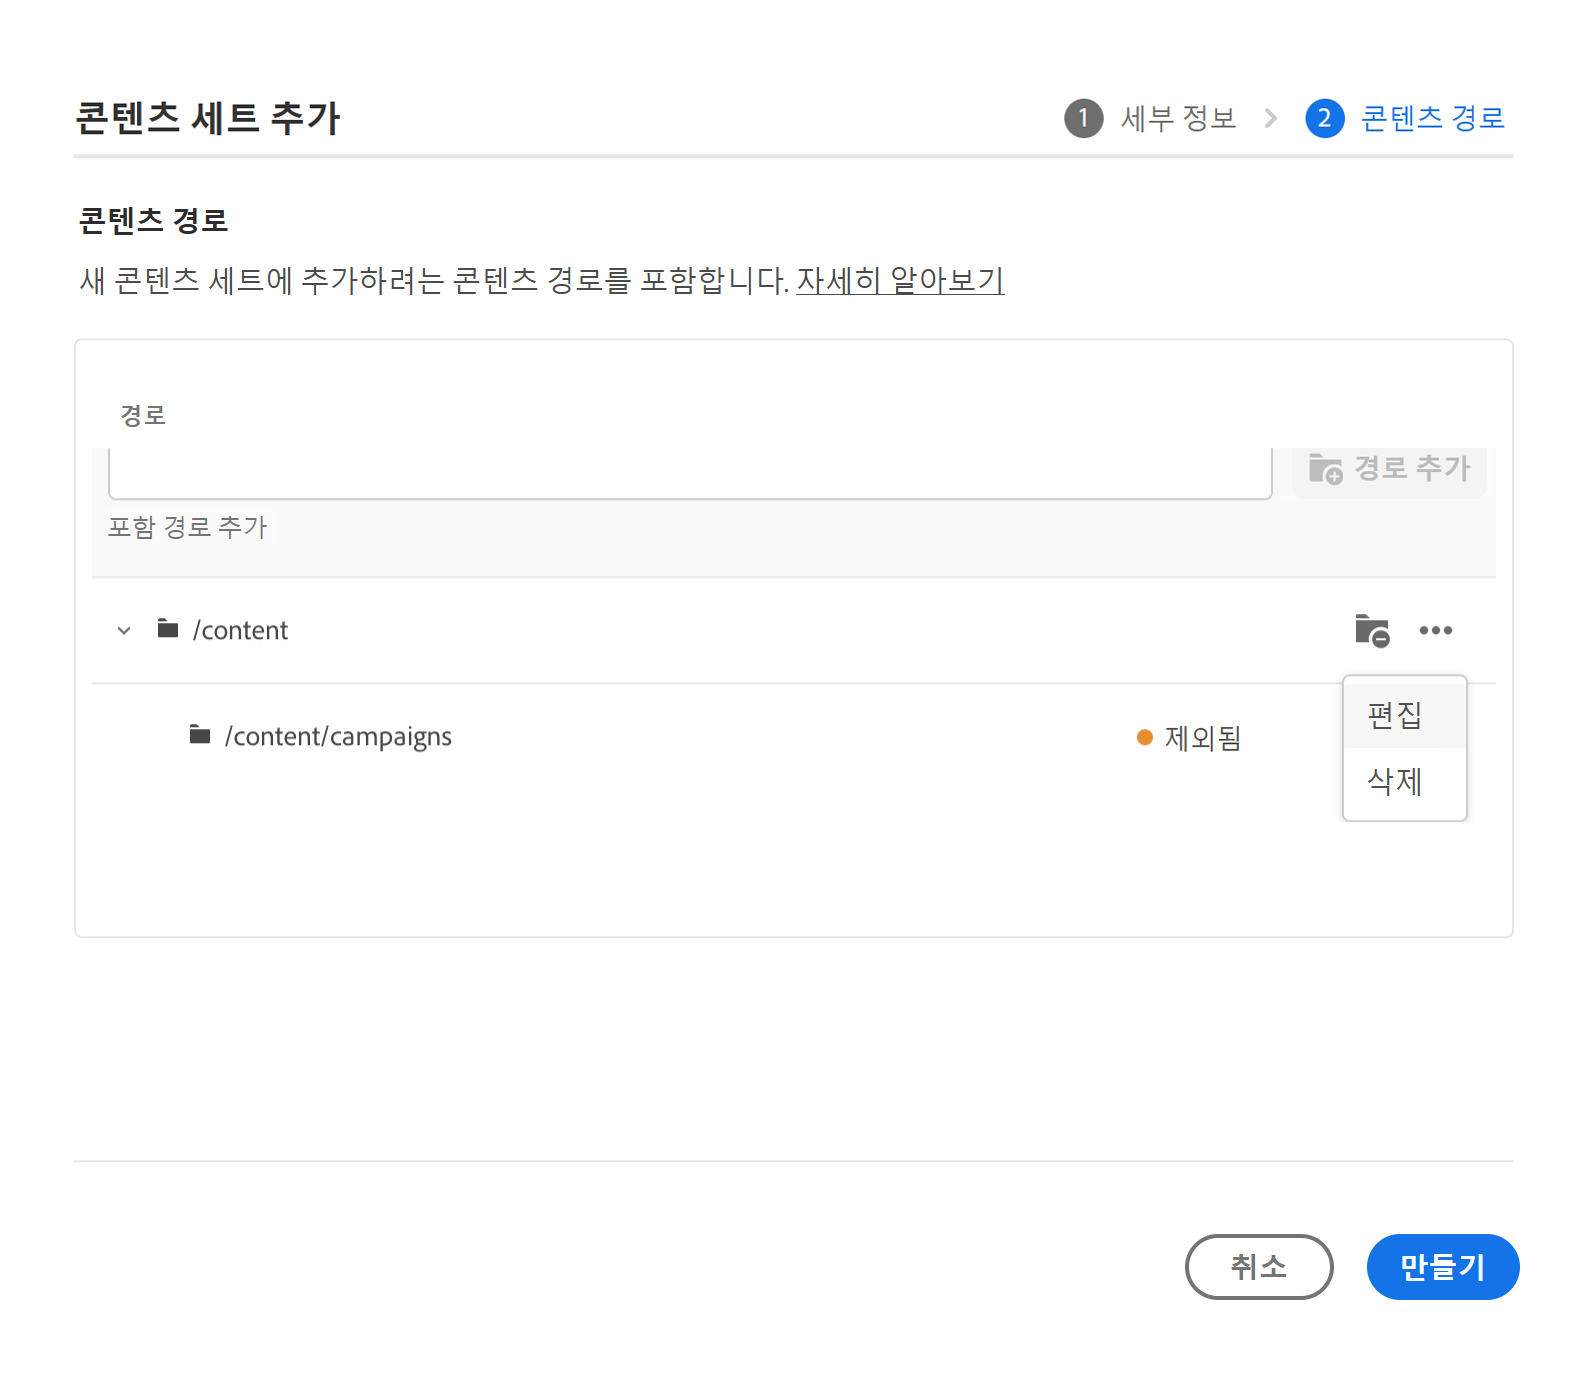The image size is (1588, 1374).
Task: Click the step 2 number circle
Action: [1324, 118]
